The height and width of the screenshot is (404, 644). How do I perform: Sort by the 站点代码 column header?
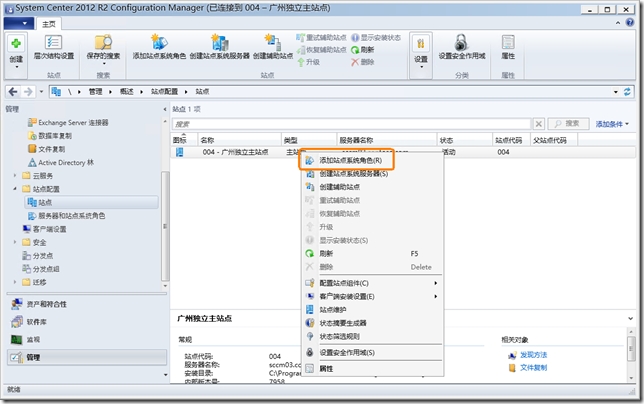click(x=511, y=140)
